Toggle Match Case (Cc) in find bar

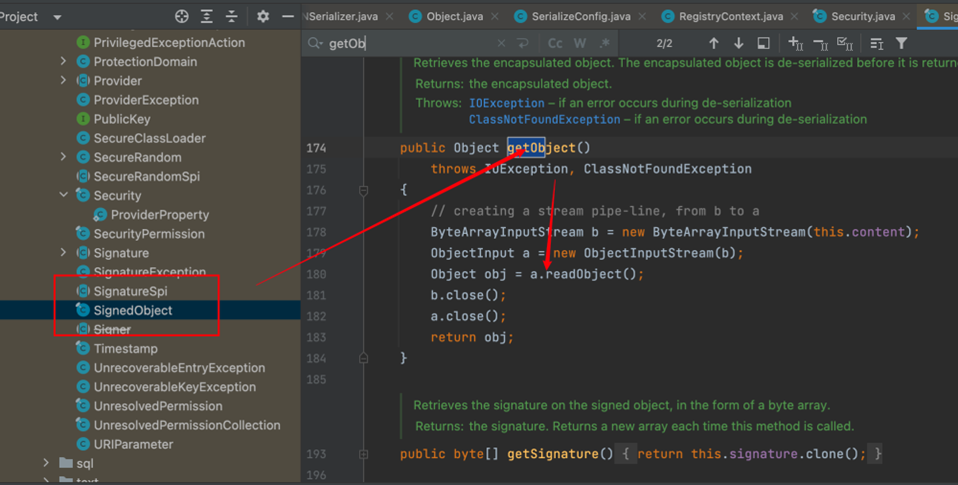click(555, 43)
